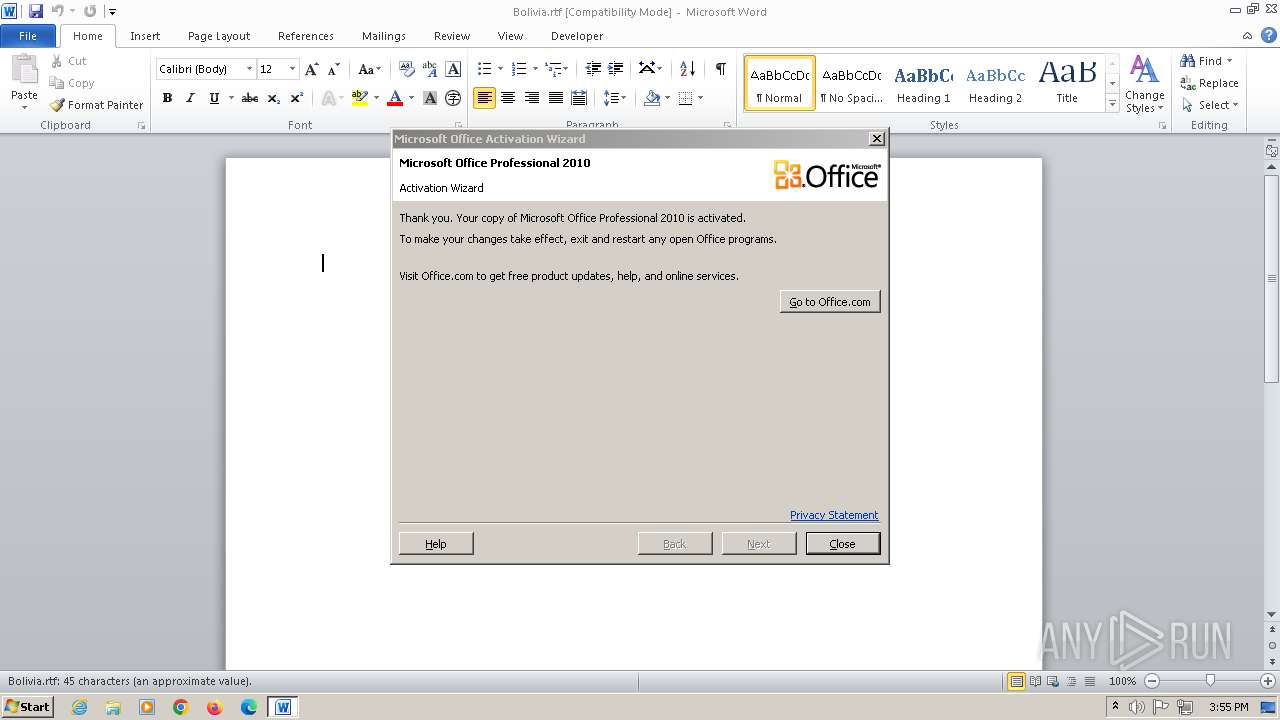Switch to the References tab
Viewport: 1280px width, 720px height.
coord(306,36)
